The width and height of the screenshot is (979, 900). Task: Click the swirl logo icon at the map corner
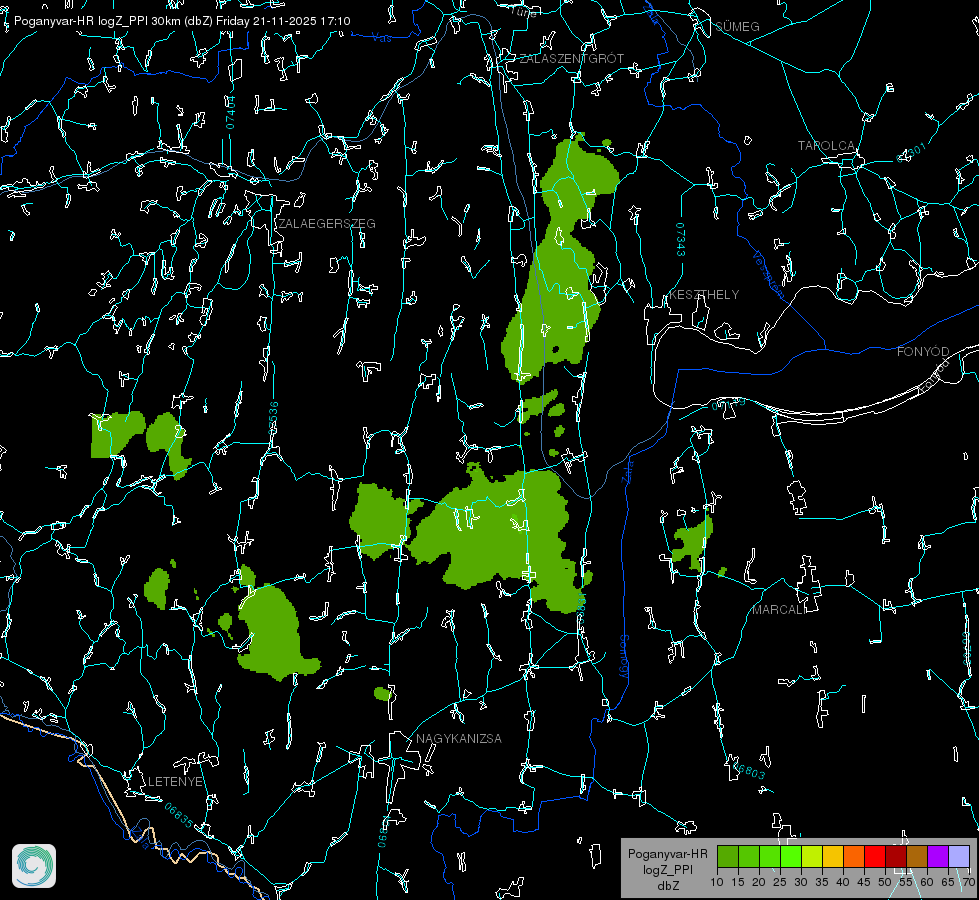34,866
